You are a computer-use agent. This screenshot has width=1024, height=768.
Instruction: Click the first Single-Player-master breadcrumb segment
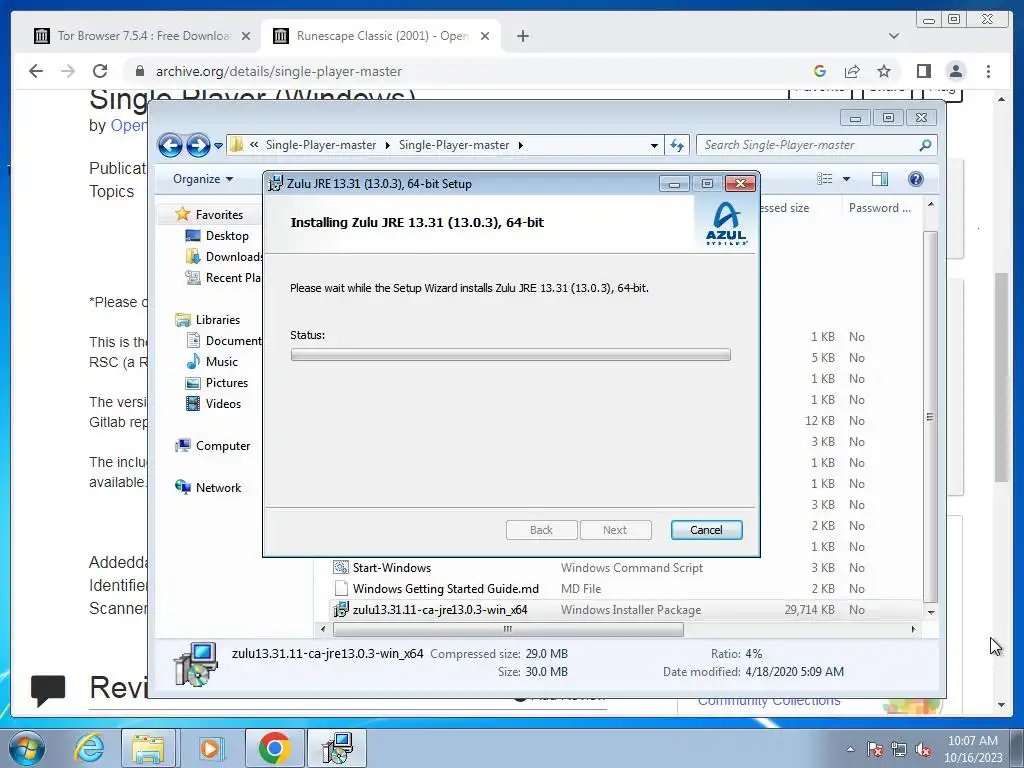[x=321, y=145]
